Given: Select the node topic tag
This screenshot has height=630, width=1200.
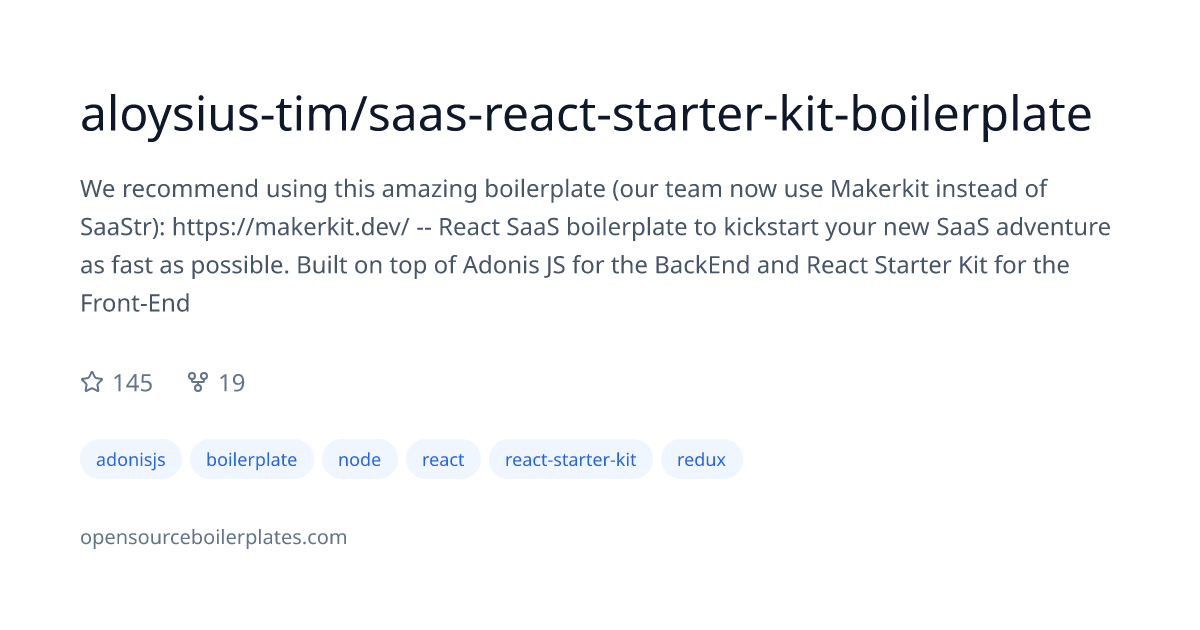Looking at the screenshot, I should (x=360, y=460).
